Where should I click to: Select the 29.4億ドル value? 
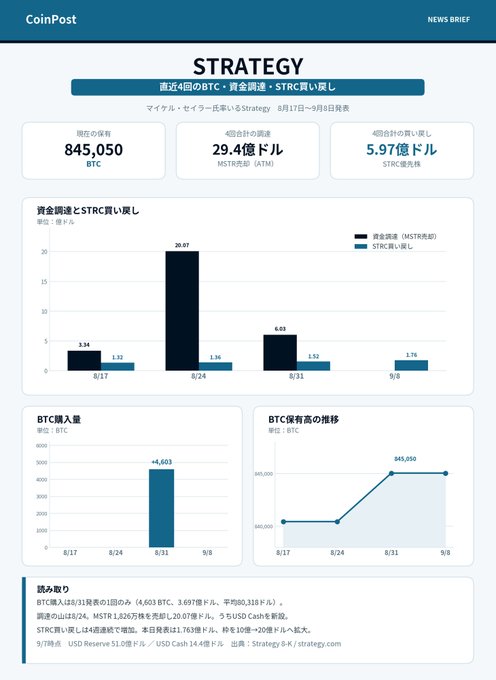(x=248, y=150)
